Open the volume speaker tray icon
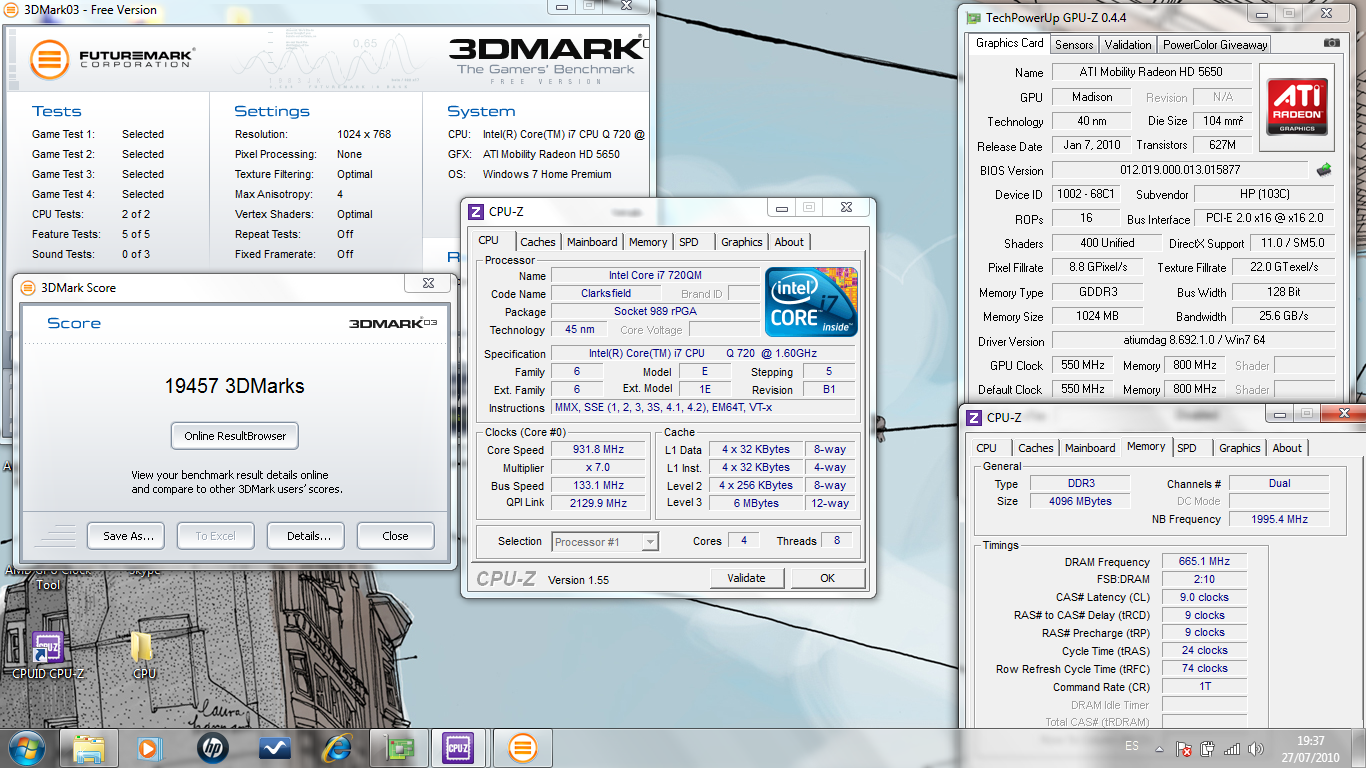This screenshot has width=1366, height=768. coord(1255,748)
